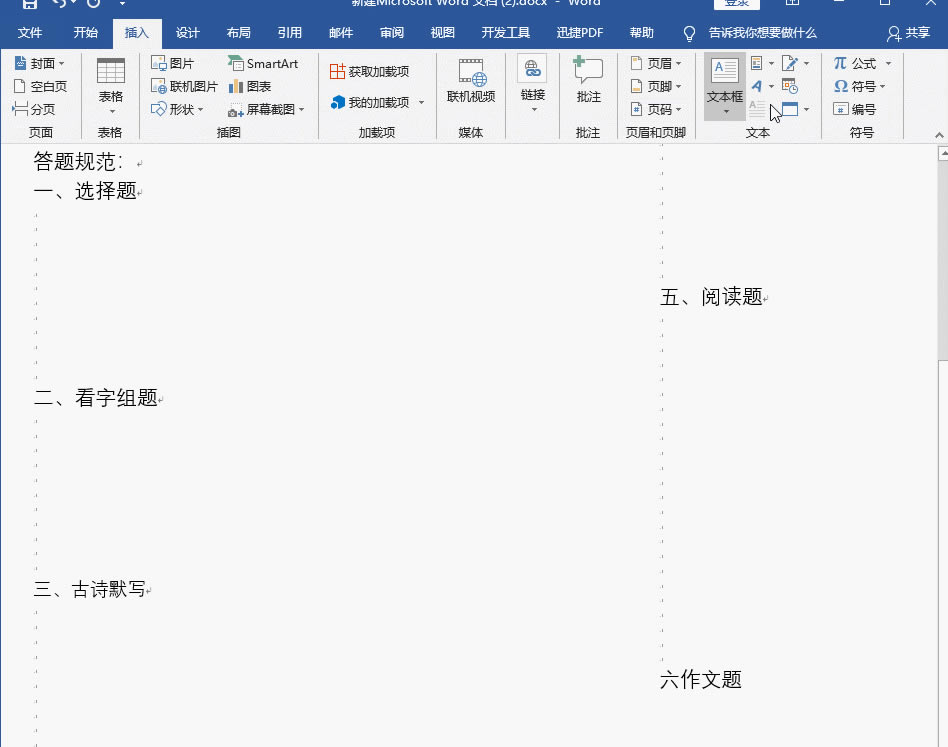Insert a page break using 分页
Image resolution: width=948 pixels, height=747 pixels.
click(x=34, y=110)
